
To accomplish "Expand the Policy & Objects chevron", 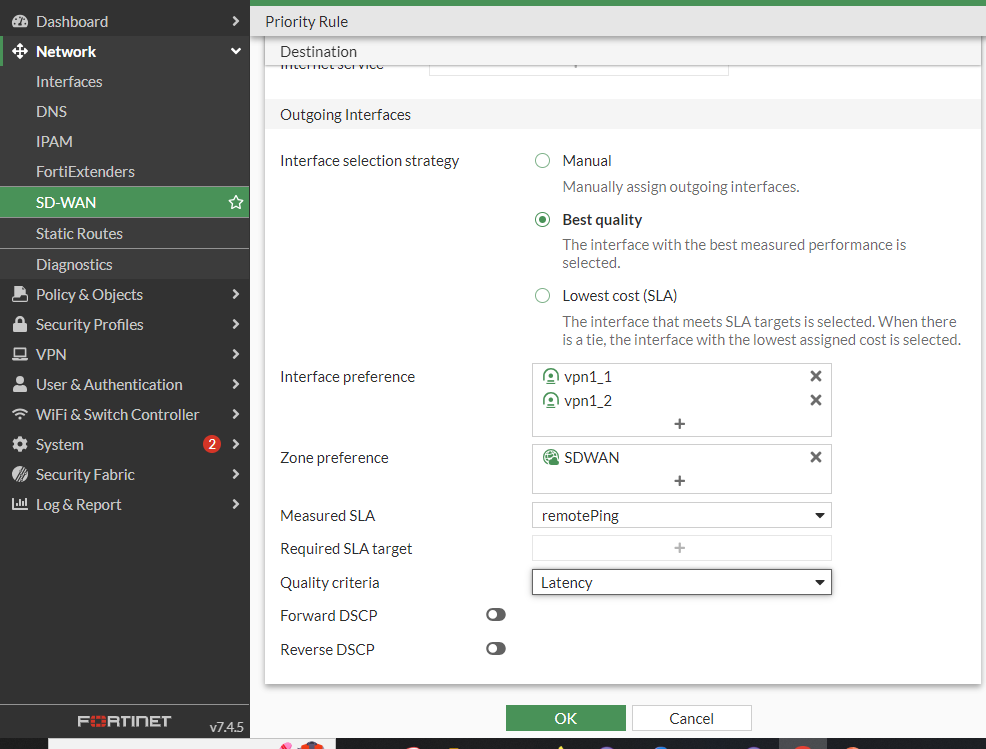I will click(236, 294).
